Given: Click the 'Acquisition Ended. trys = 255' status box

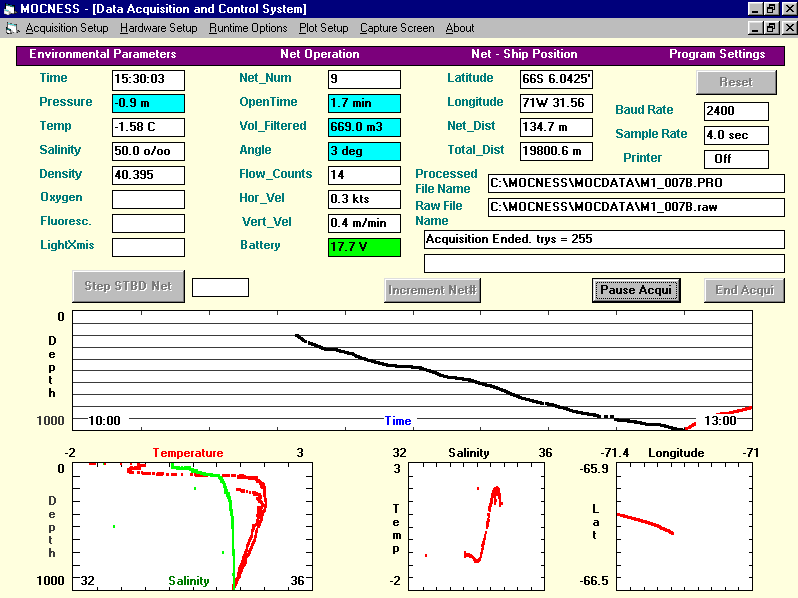Looking at the screenshot, I should click(x=604, y=239).
